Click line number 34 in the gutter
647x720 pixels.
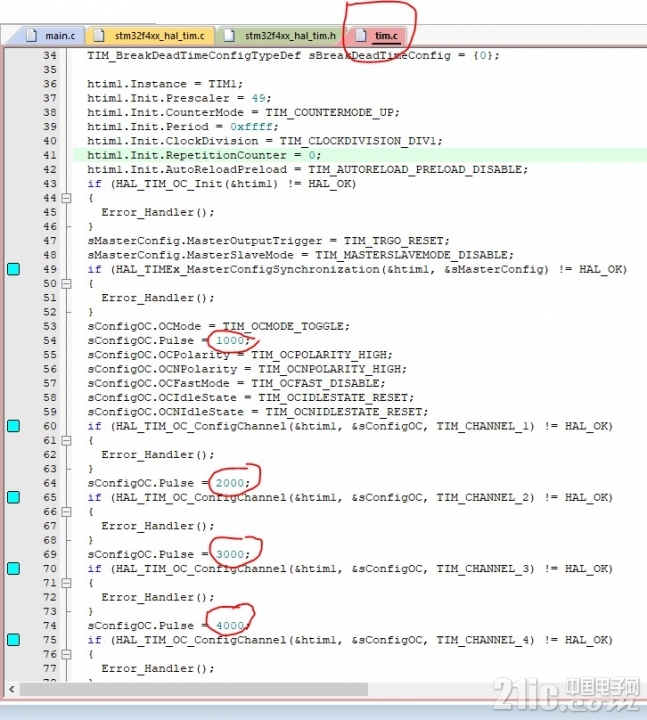[50, 56]
